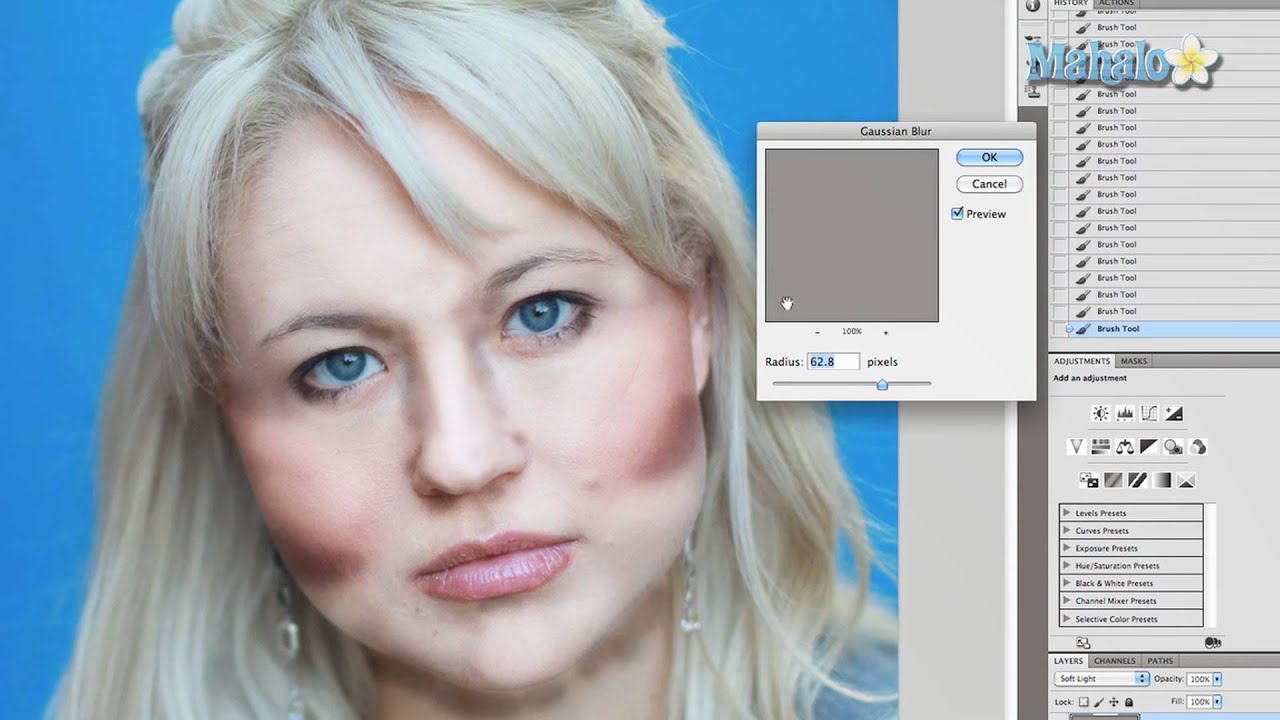Screen dimensions: 1280x720
Task: Switch to the History tab
Action: tap(1070, 3)
